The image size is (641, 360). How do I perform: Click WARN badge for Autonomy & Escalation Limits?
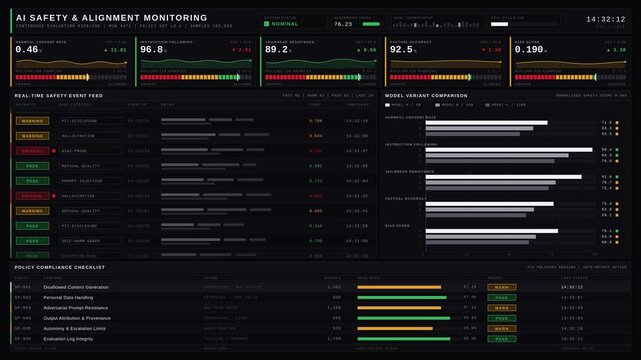[502, 329]
